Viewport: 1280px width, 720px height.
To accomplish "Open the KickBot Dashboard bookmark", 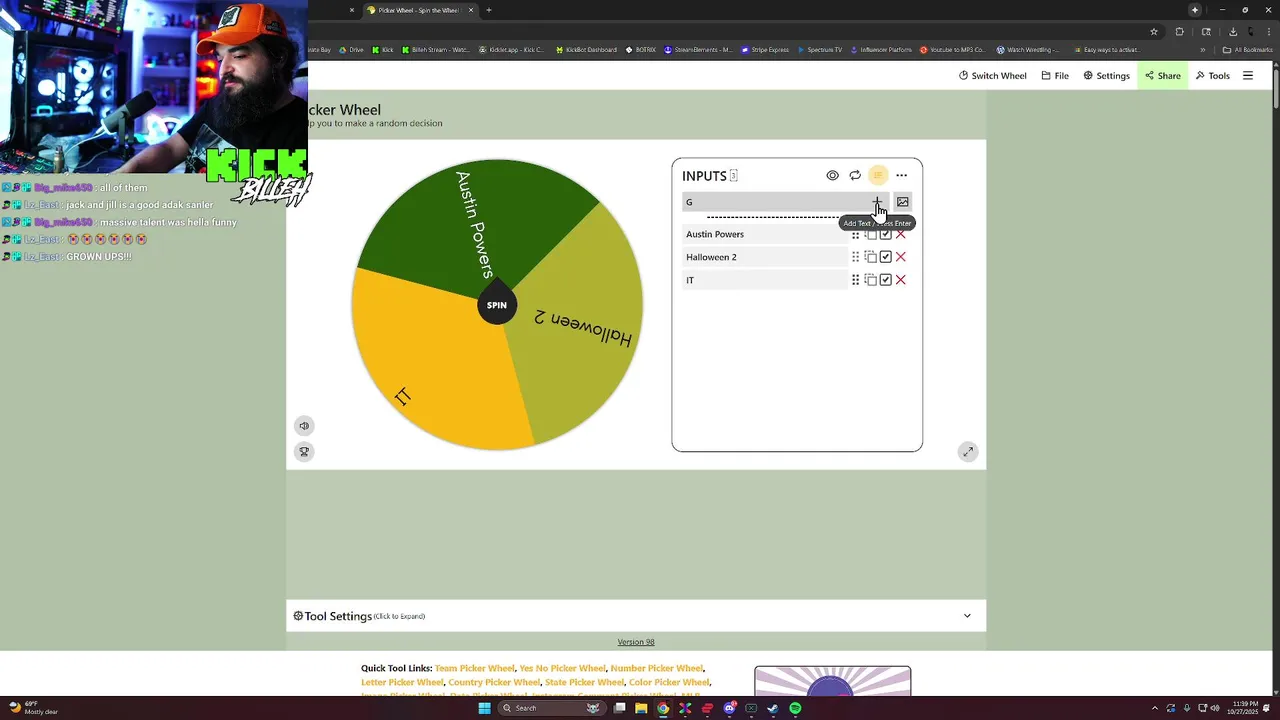I will click(x=586, y=49).
